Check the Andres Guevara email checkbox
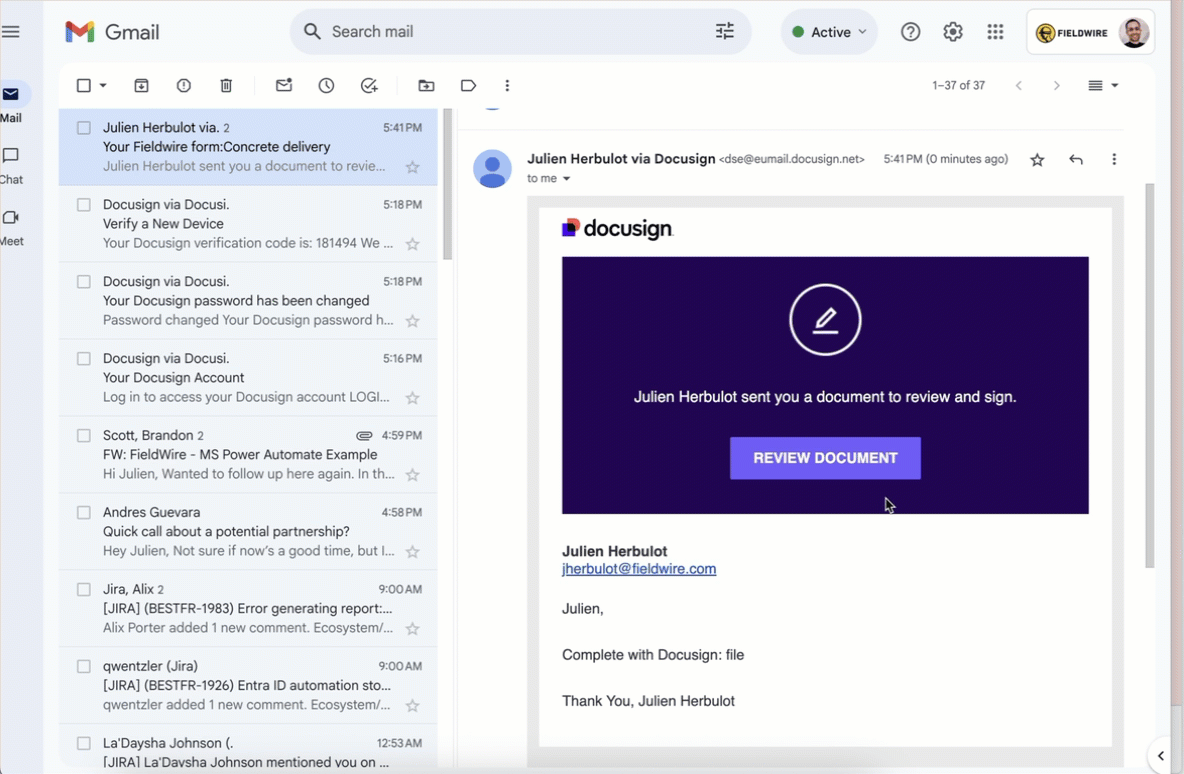 [84, 513]
